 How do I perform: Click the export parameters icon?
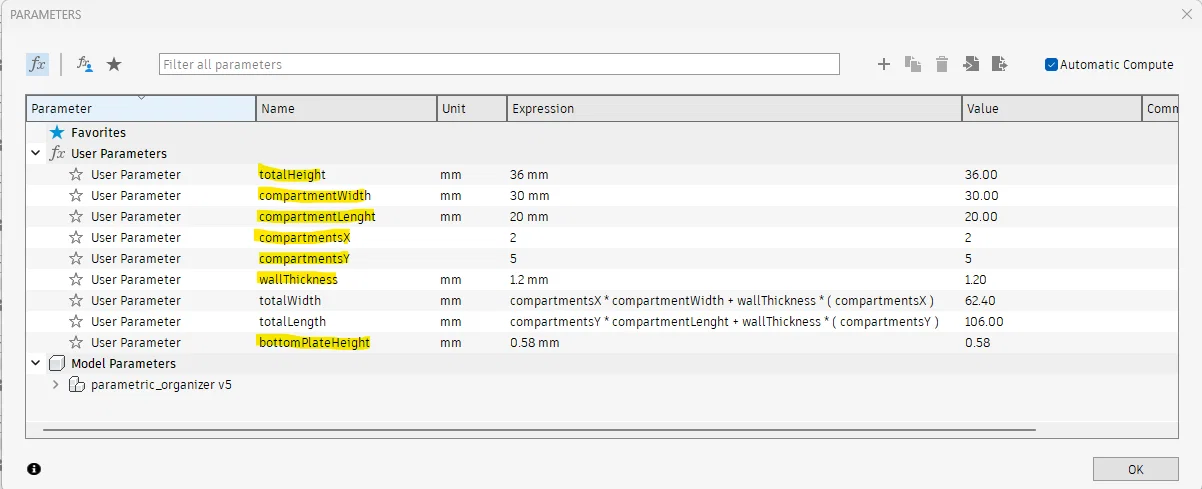998,64
